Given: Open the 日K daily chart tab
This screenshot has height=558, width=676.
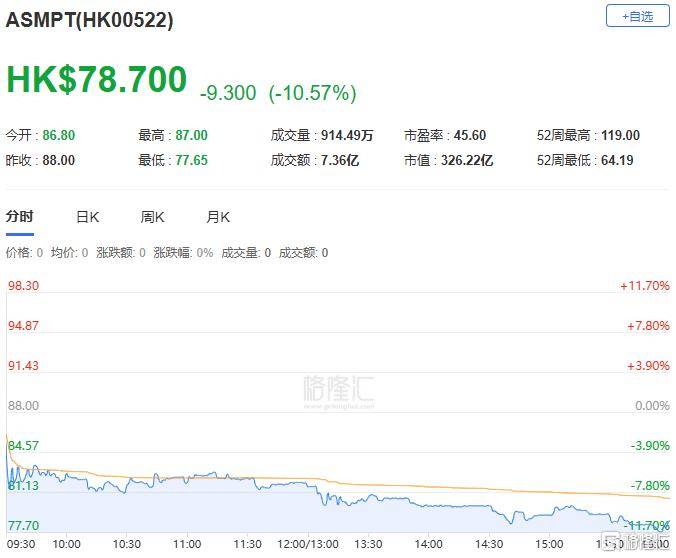Looking at the screenshot, I should click(88, 216).
